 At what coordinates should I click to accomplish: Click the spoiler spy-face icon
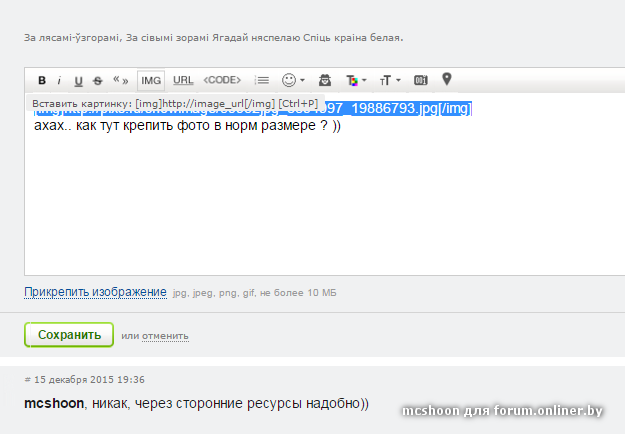pyautogui.click(x=325, y=80)
